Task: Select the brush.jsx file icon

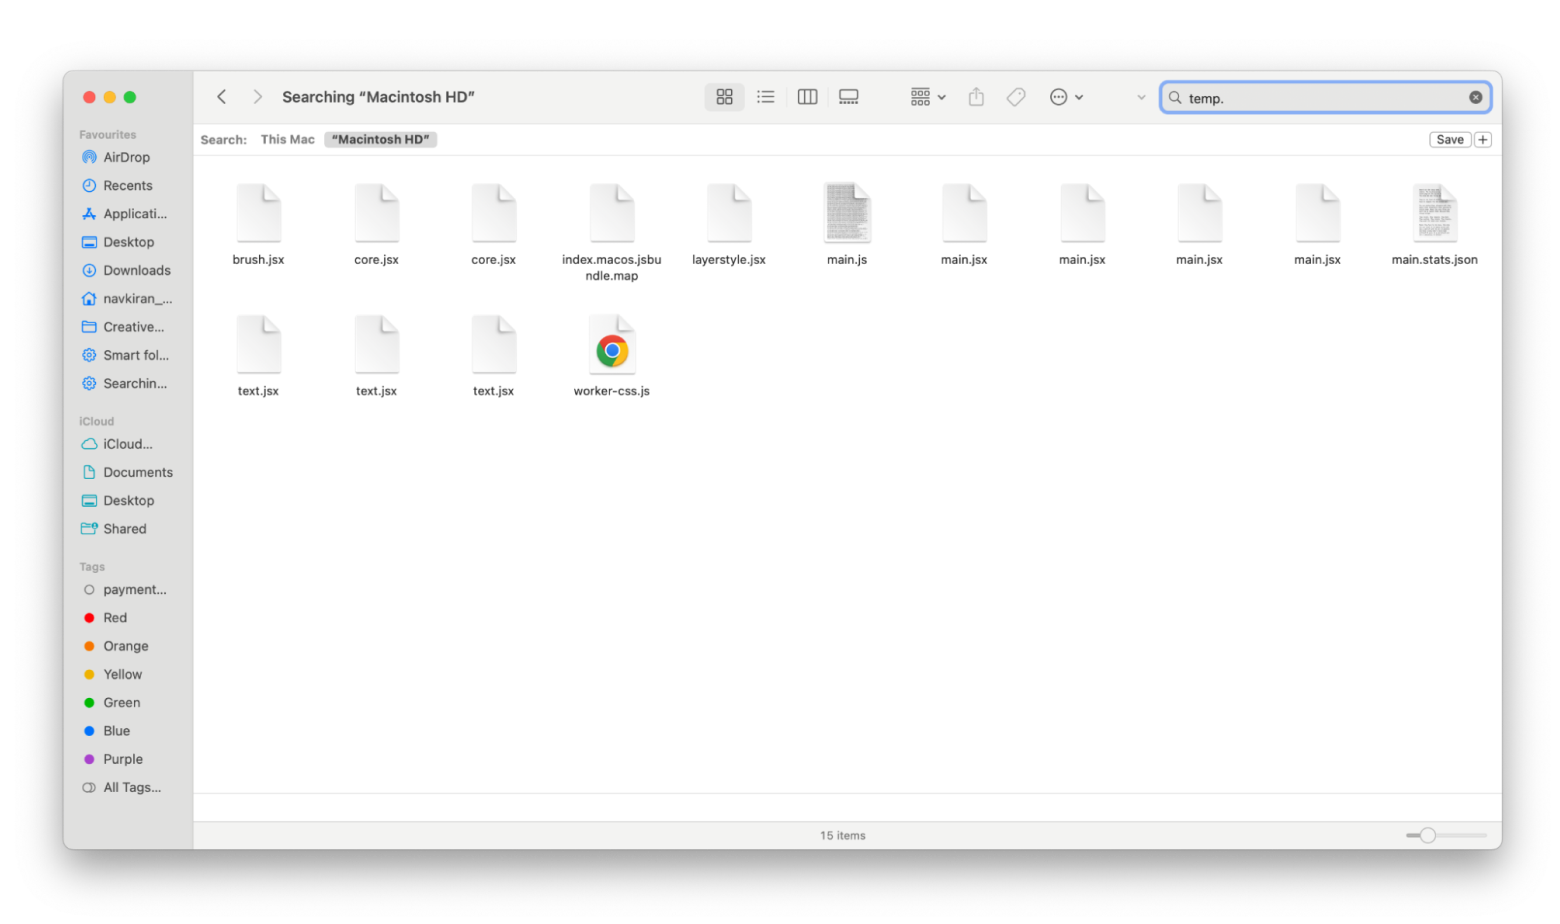Action: pos(259,213)
